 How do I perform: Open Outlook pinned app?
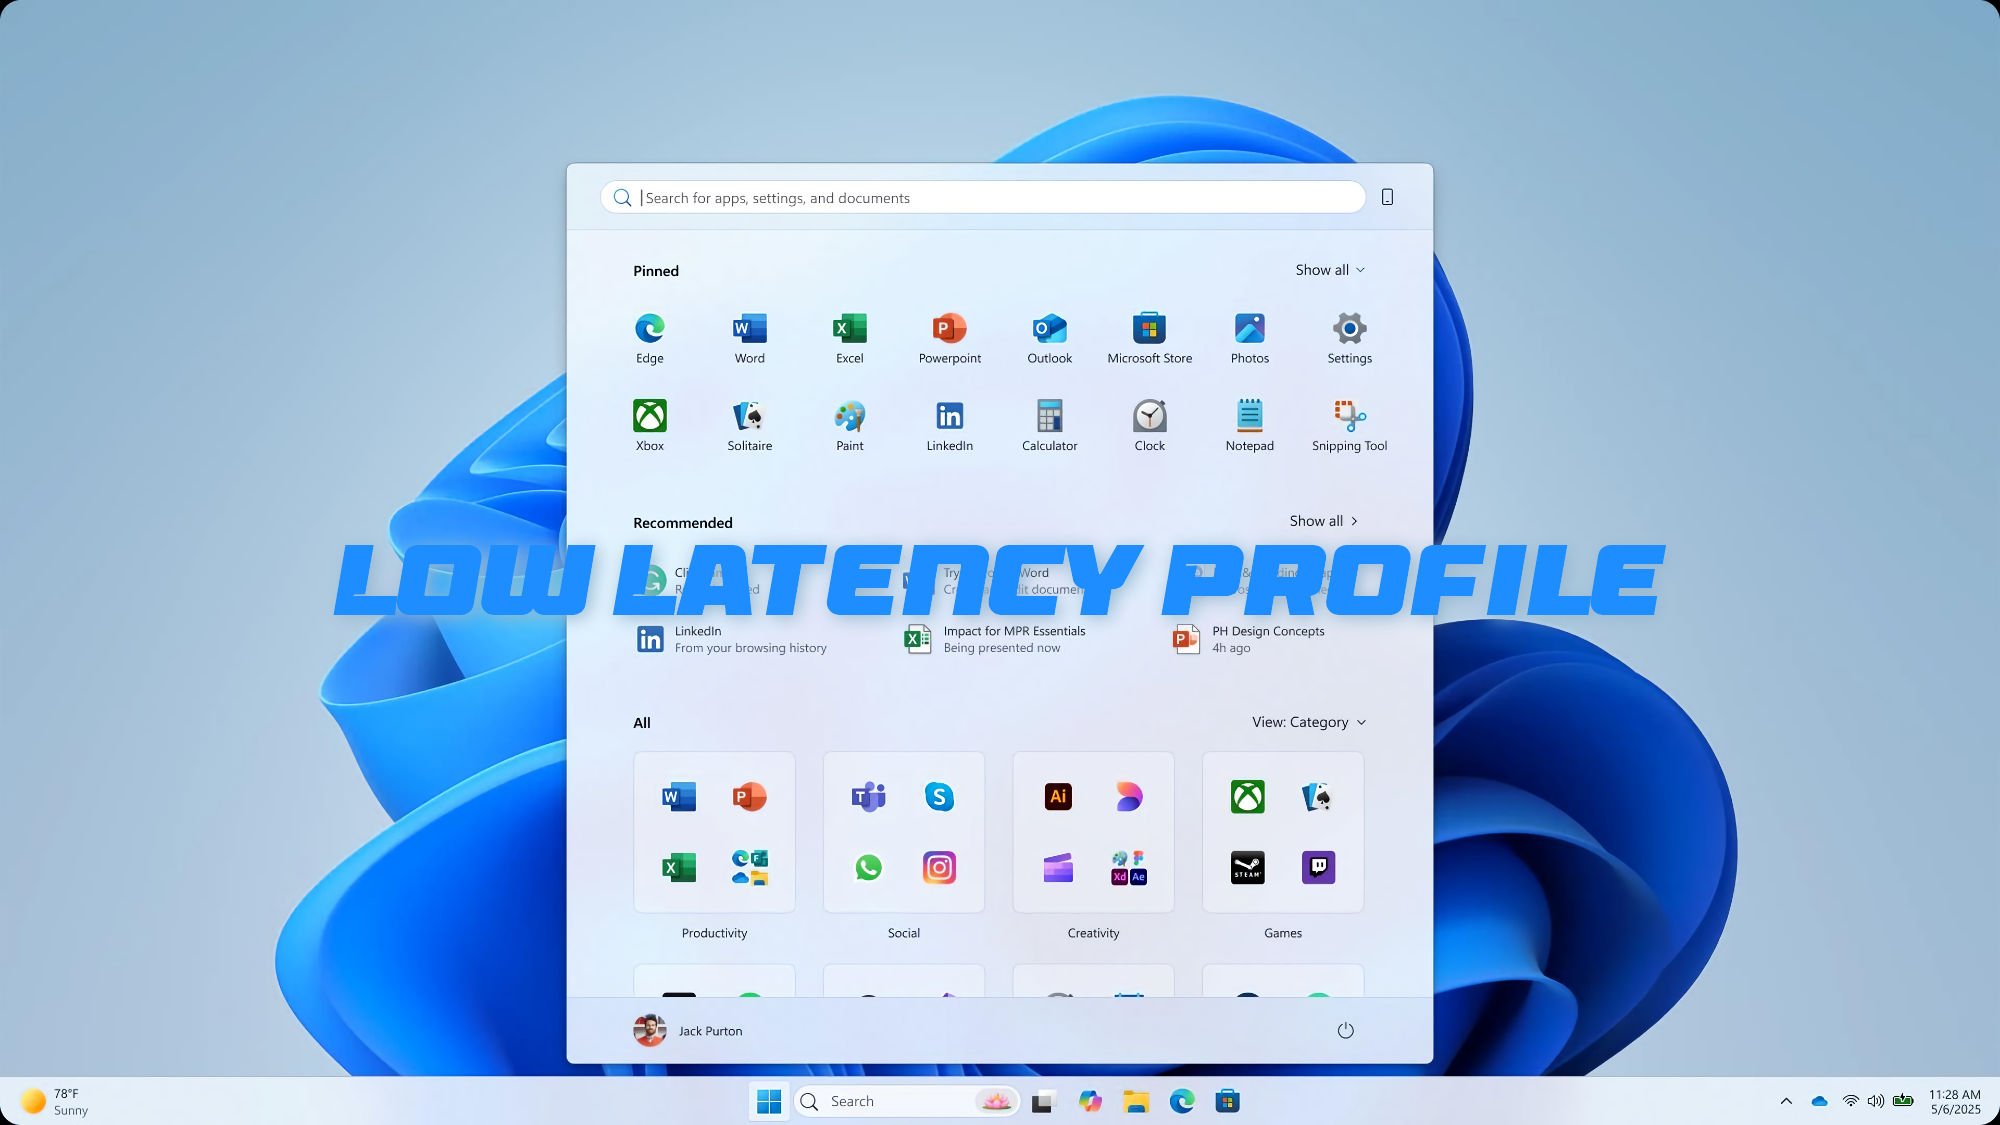1050,338
